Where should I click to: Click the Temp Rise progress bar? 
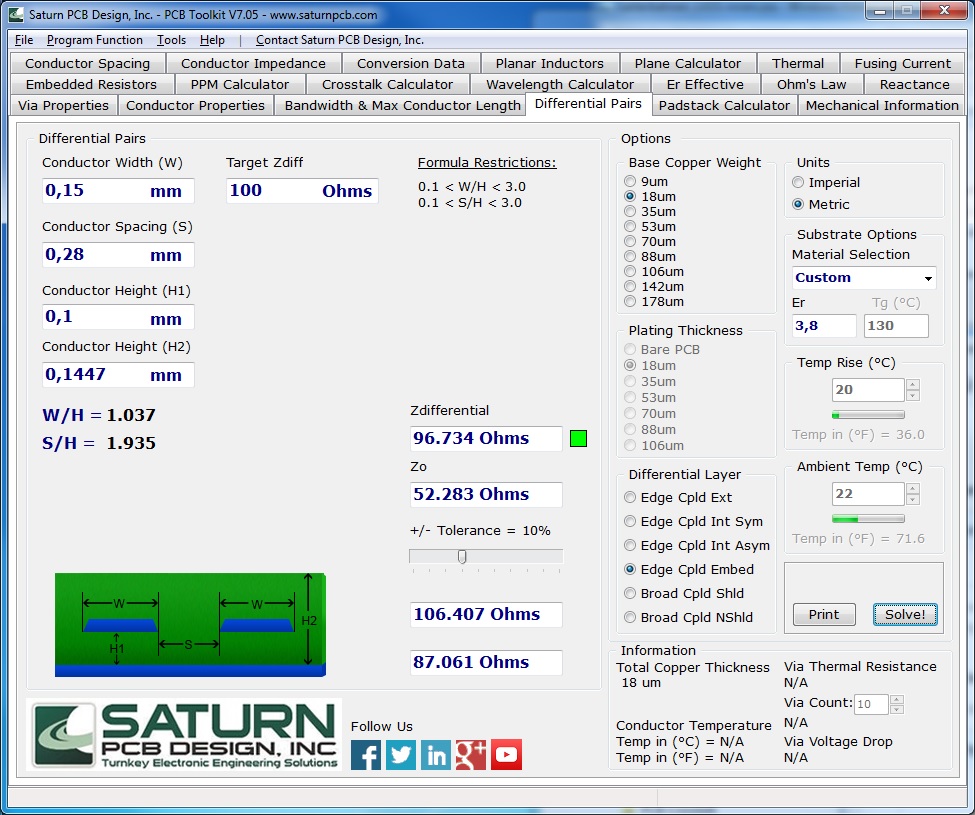868,415
